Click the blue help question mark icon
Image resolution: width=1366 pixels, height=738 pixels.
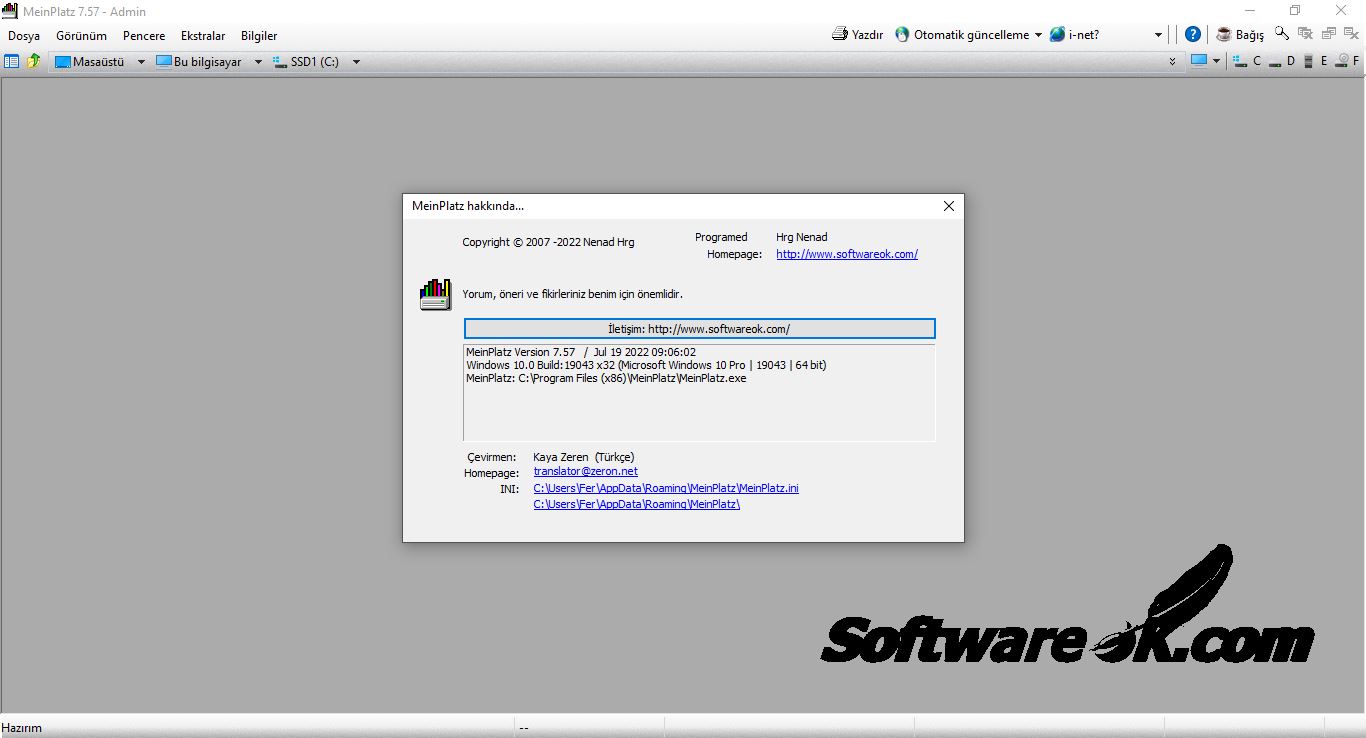click(x=1193, y=34)
